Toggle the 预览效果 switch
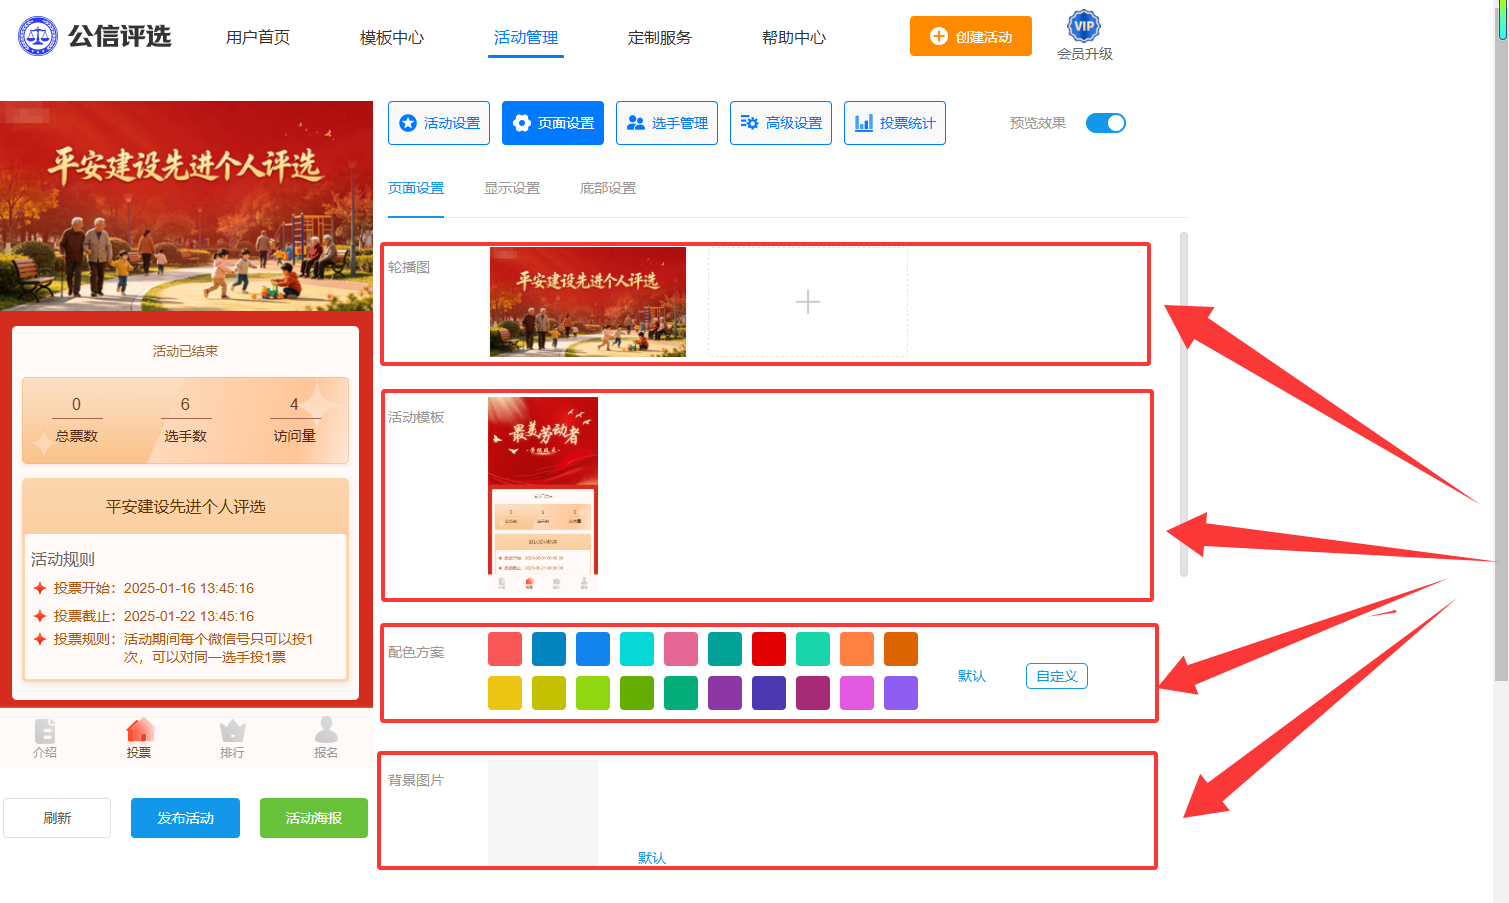Image resolution: width=1509 pixels, height=903 pixels. 1106,123
